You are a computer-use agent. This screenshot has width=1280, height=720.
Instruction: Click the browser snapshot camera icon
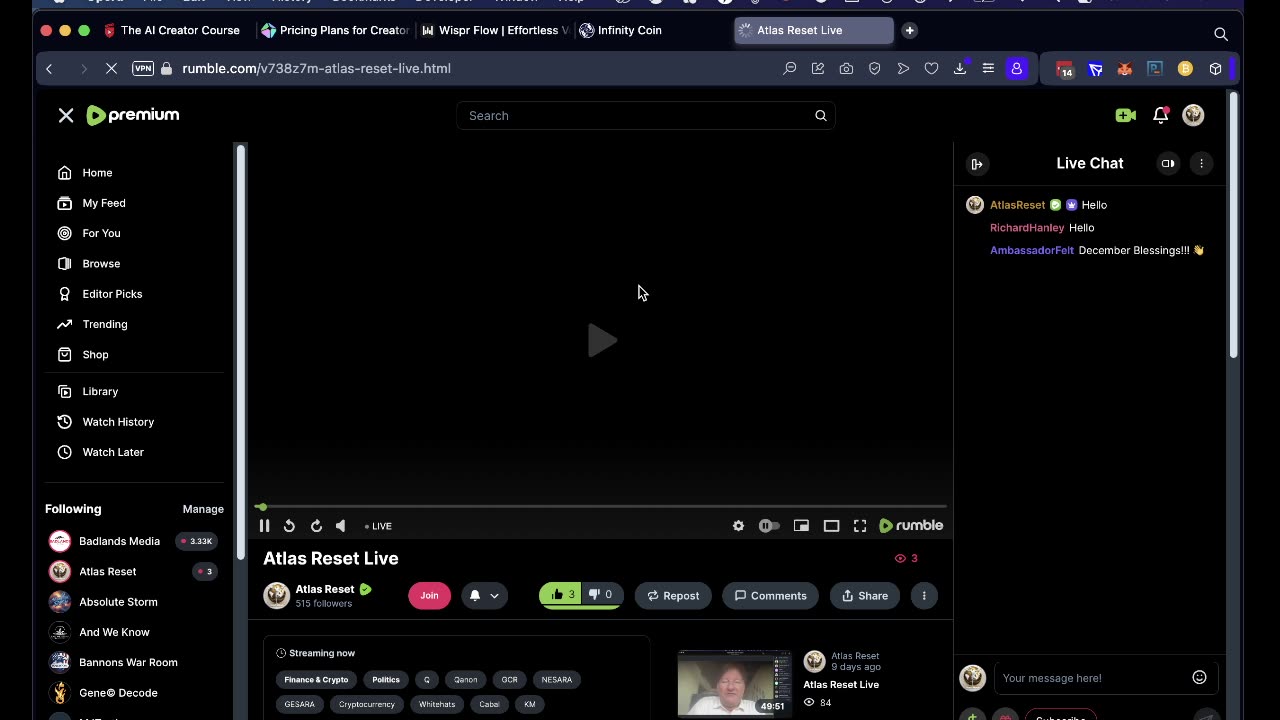coord(846,68)
